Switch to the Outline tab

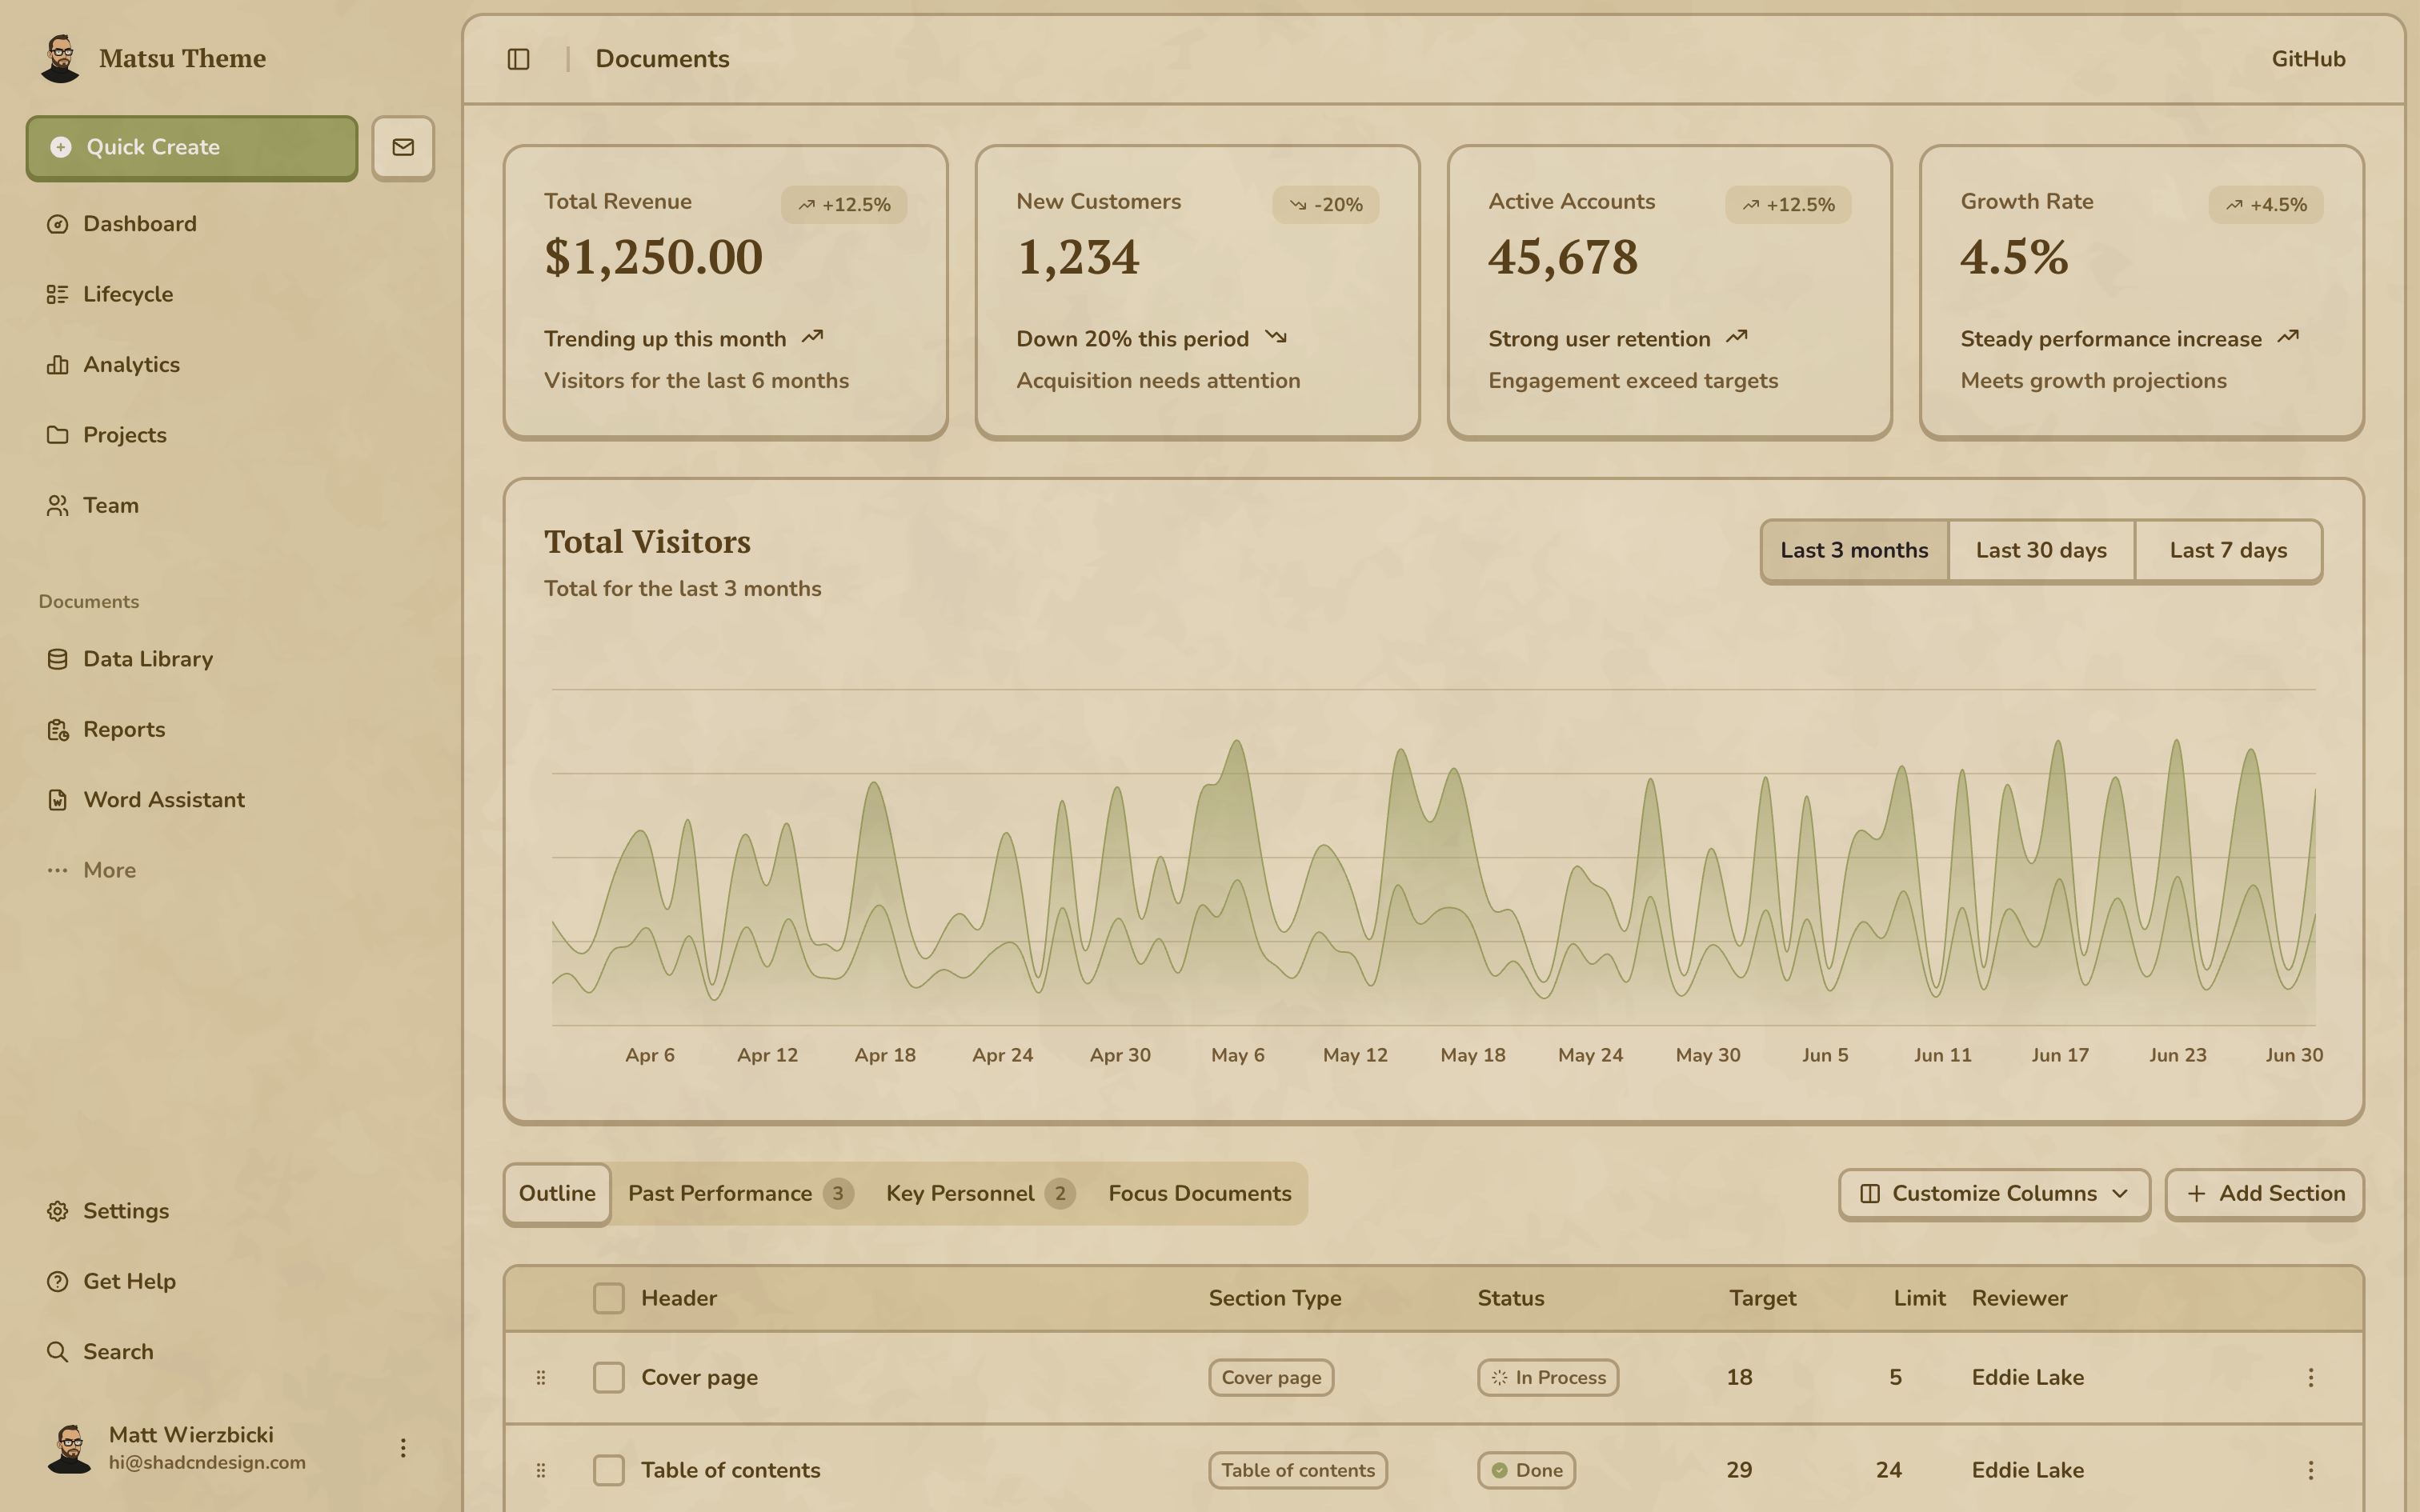pos(557,1194)
